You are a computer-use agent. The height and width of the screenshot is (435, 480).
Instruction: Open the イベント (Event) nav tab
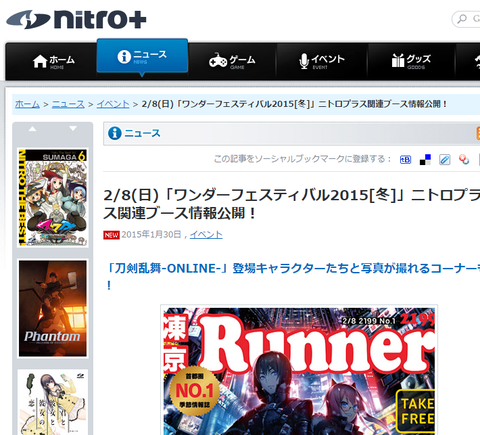click(322, 61)
